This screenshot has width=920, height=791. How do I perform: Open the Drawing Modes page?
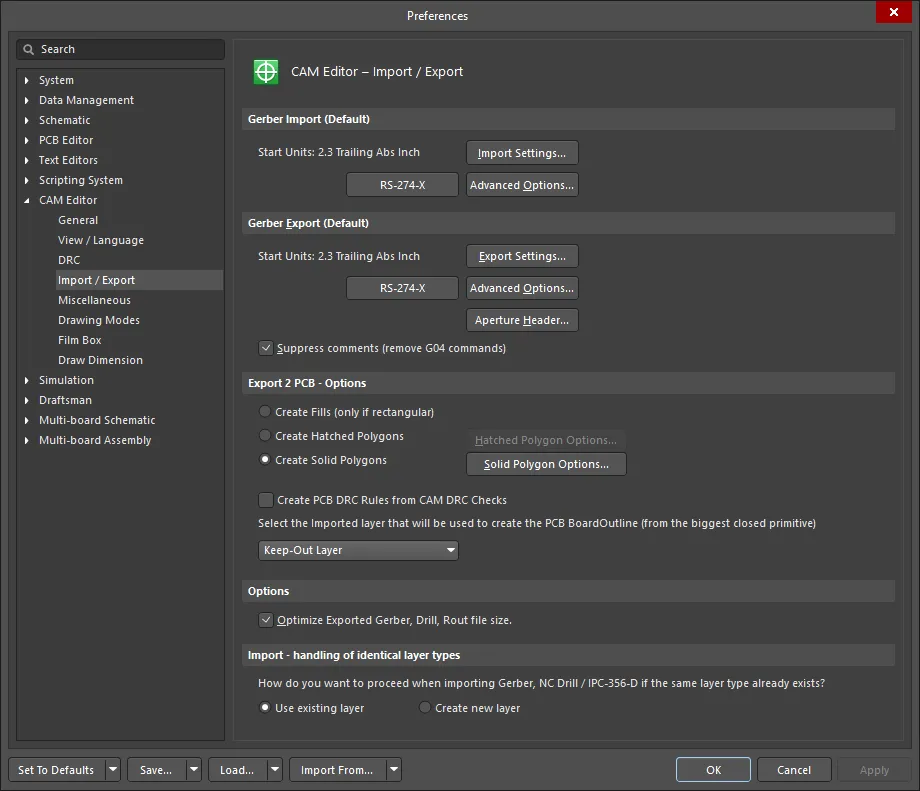pyautogui.click(x=99, y=320)
